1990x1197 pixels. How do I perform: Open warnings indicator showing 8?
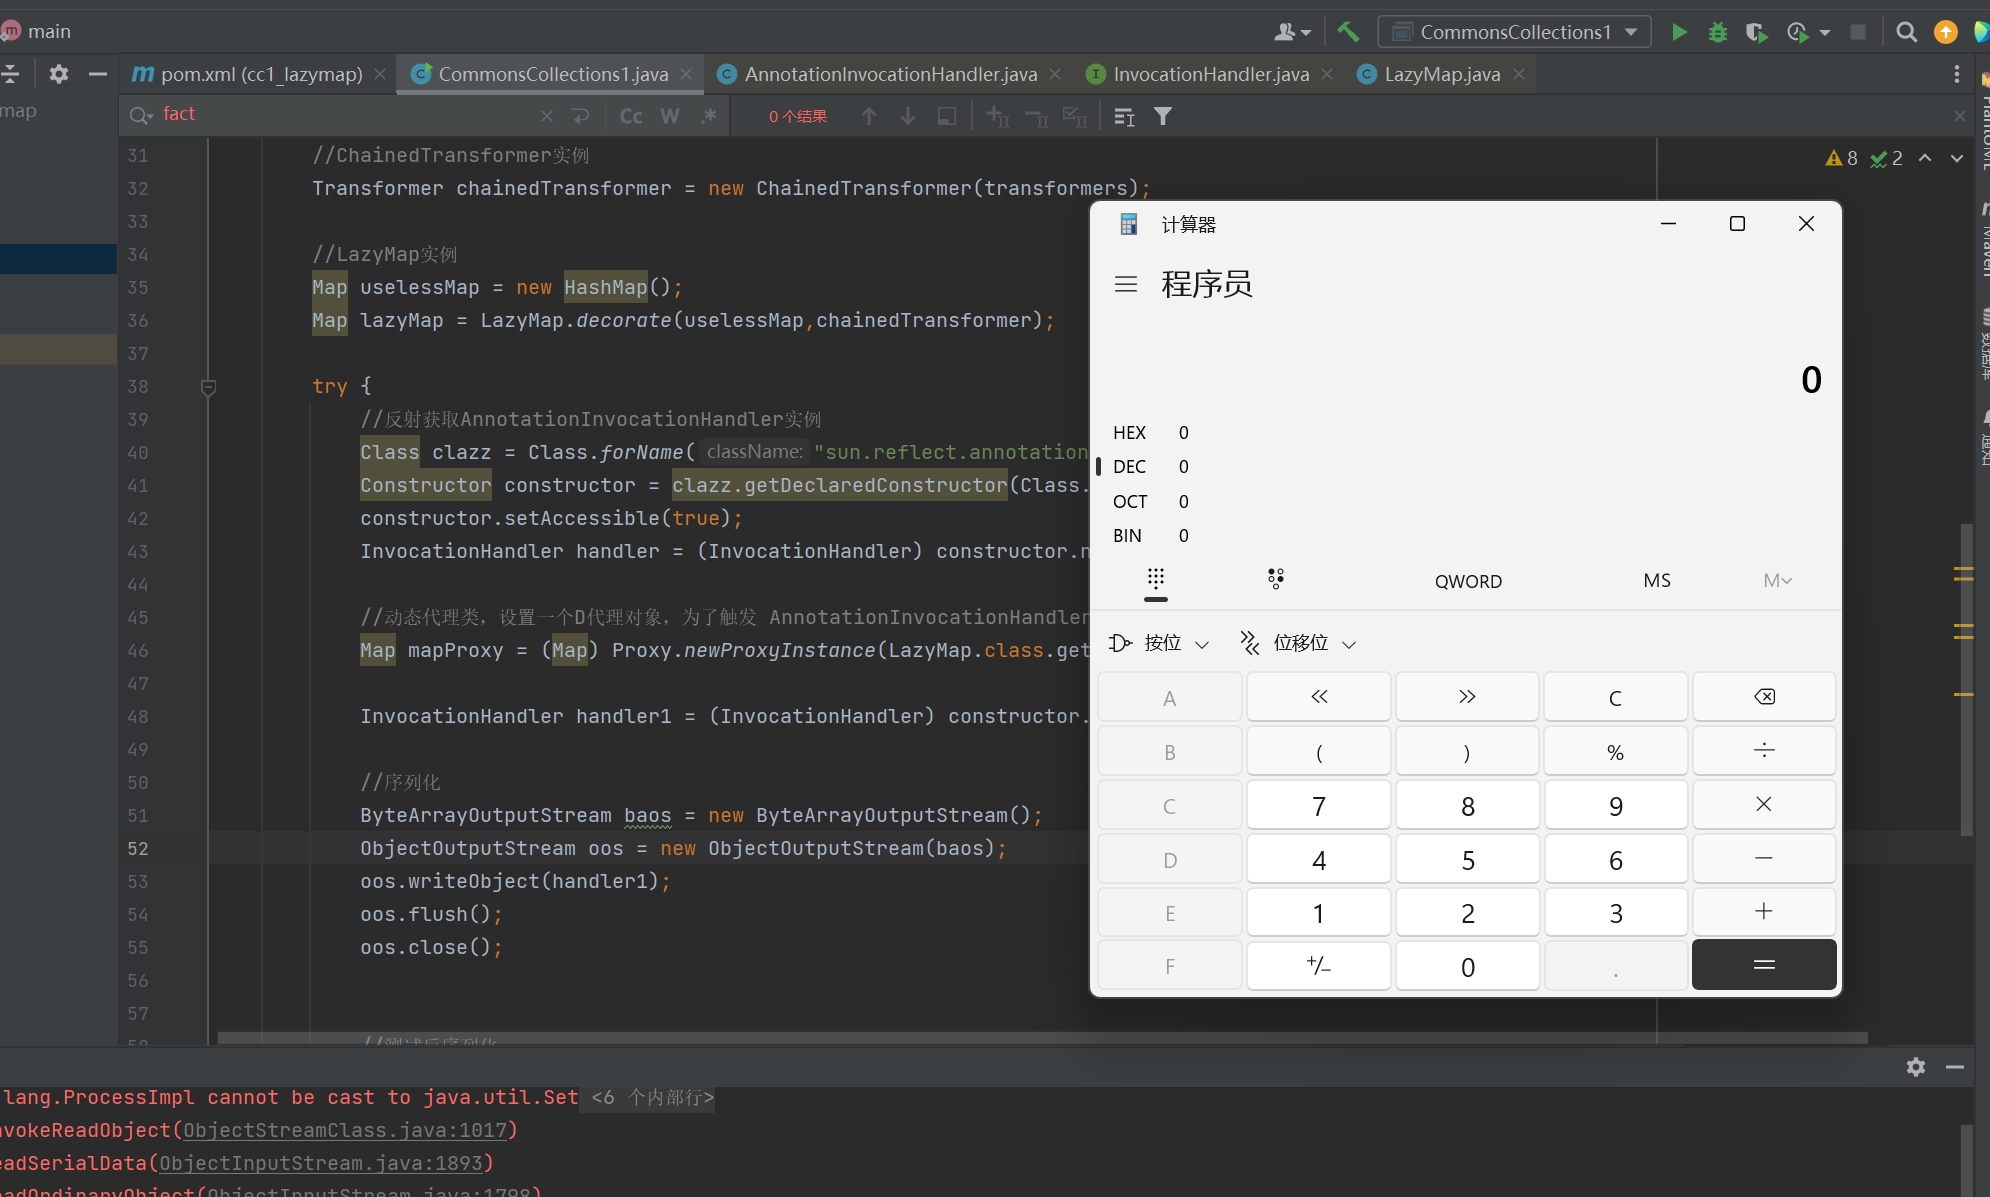point(1841,158)
